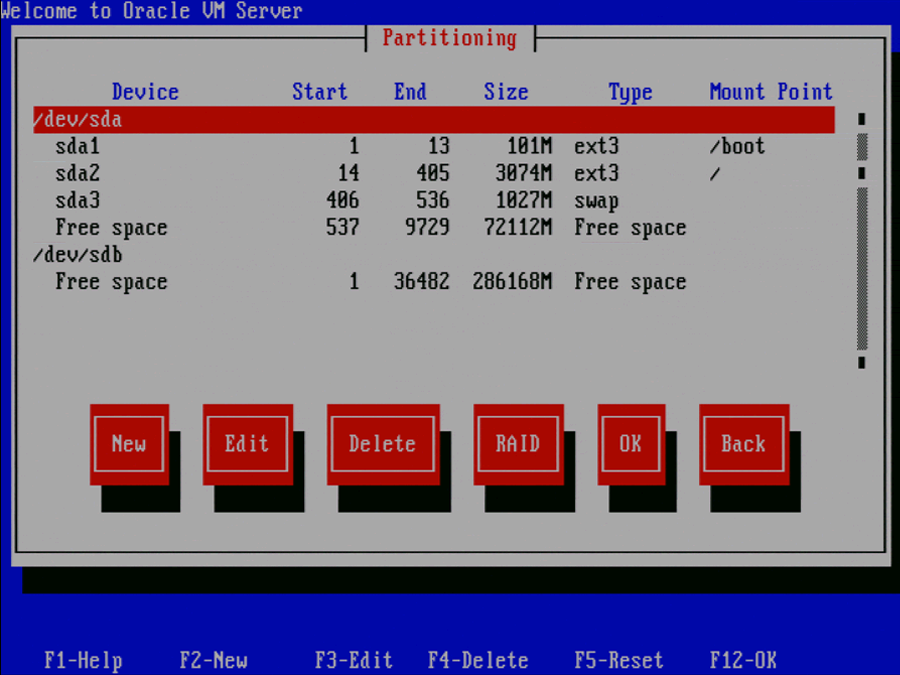Click the New partition button

[x=129, y=444]
